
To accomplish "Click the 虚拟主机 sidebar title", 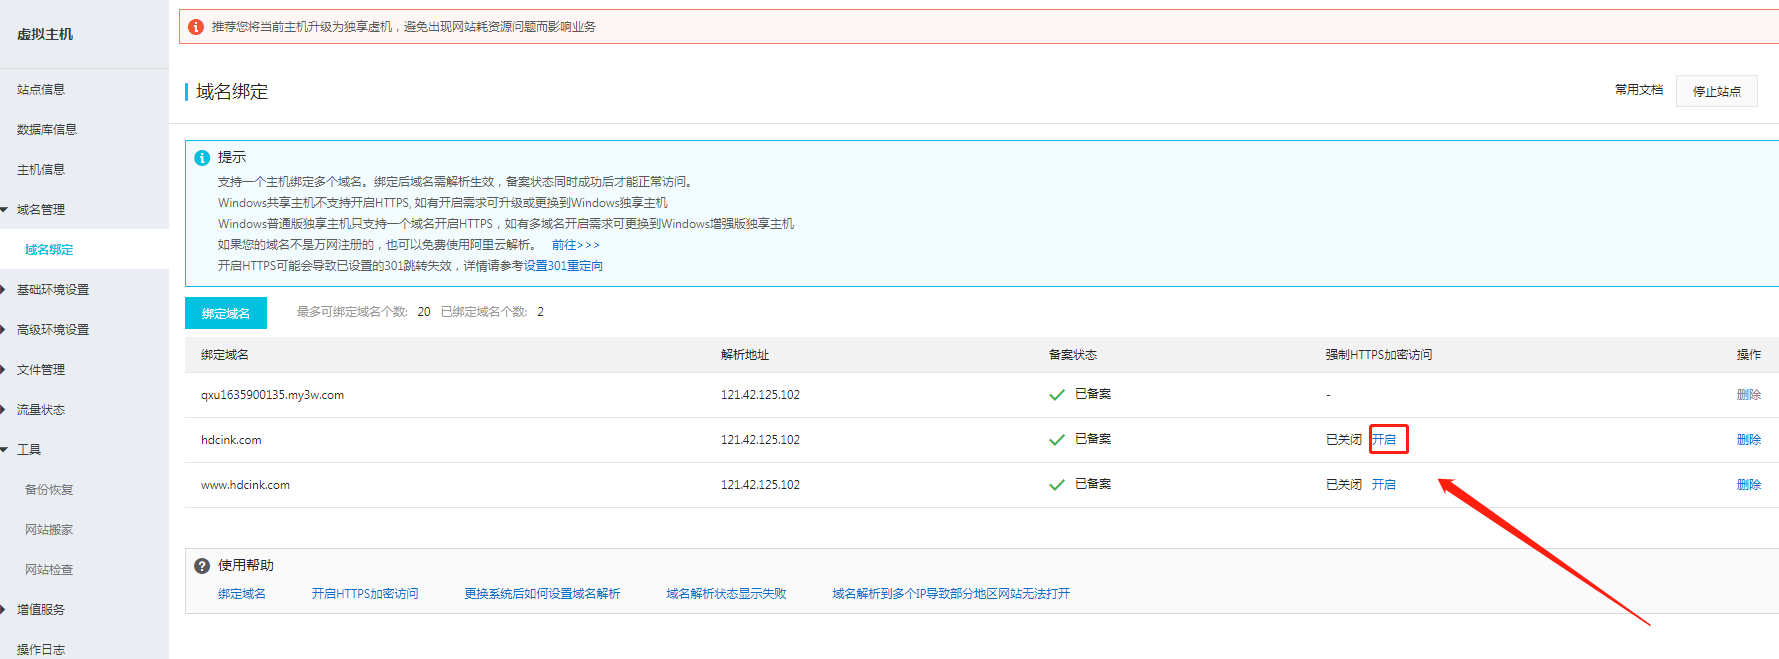I will click(45, 34).
